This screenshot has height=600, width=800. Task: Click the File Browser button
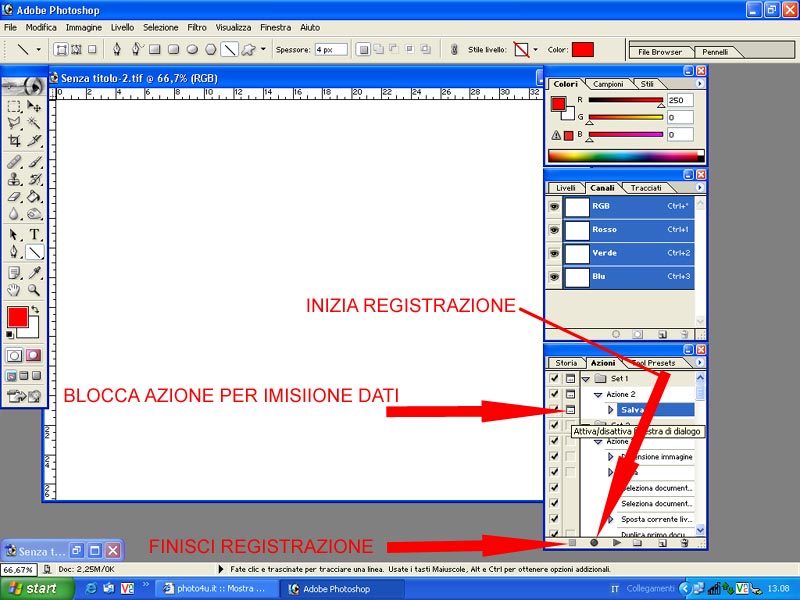tap(660, 51)
